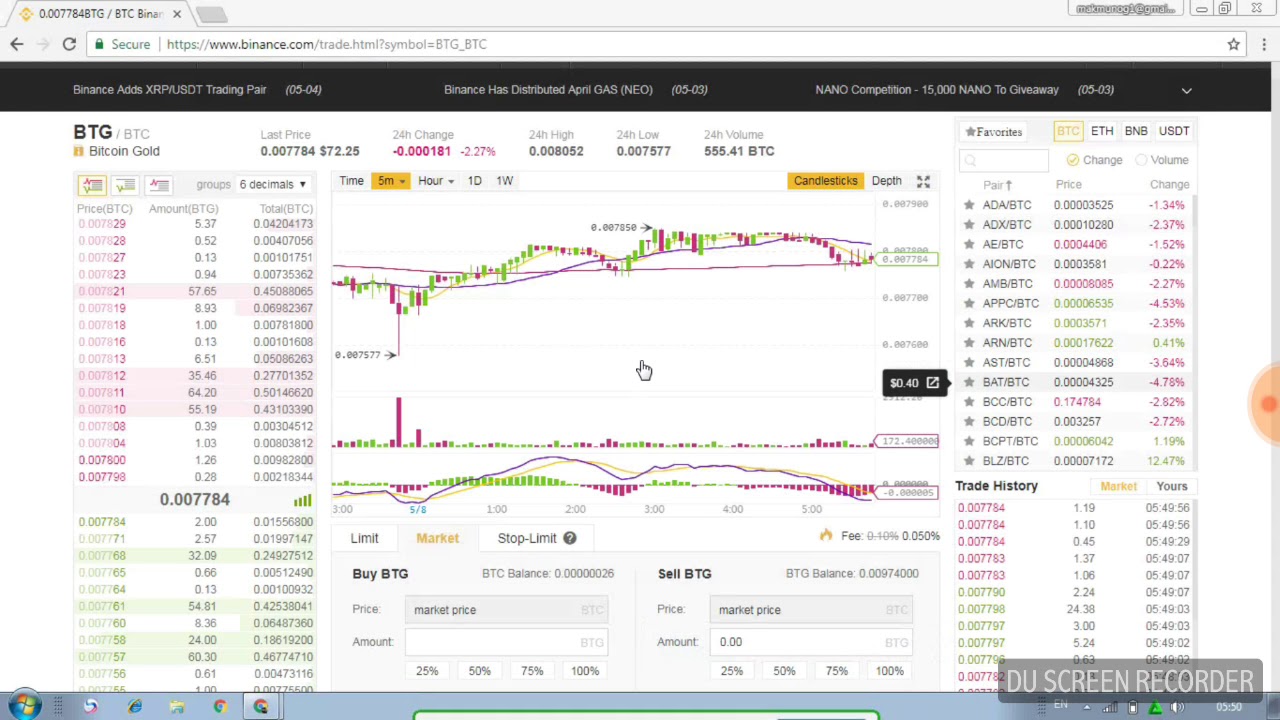Reload the page with browser refresh icon
1280x720 pixels.
pyautogui.click(x=69, y=44)
